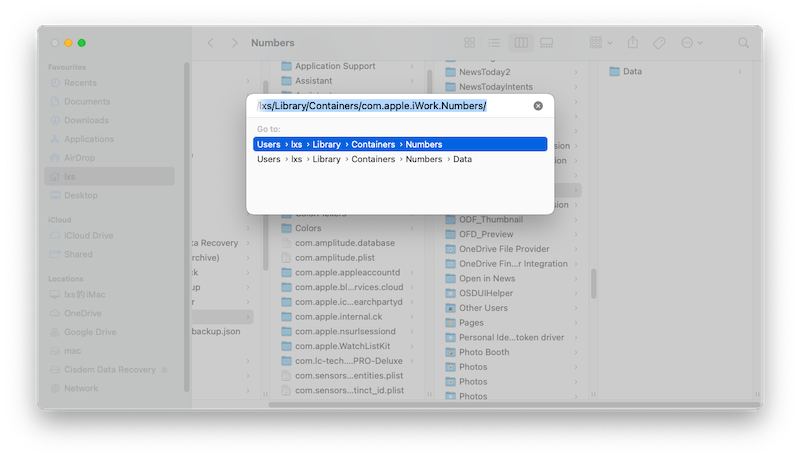The width and height of the screenshot is (800, 459).
Task: Expand com.apple.appleaccountd folder chevron
Action: click(412, 272)
